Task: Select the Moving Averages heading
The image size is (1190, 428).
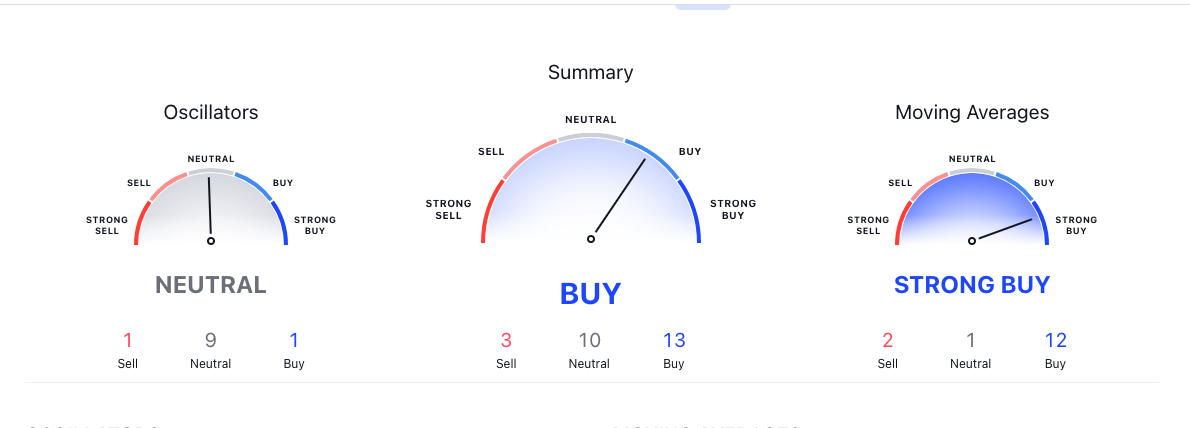Action: coord(972,112)
